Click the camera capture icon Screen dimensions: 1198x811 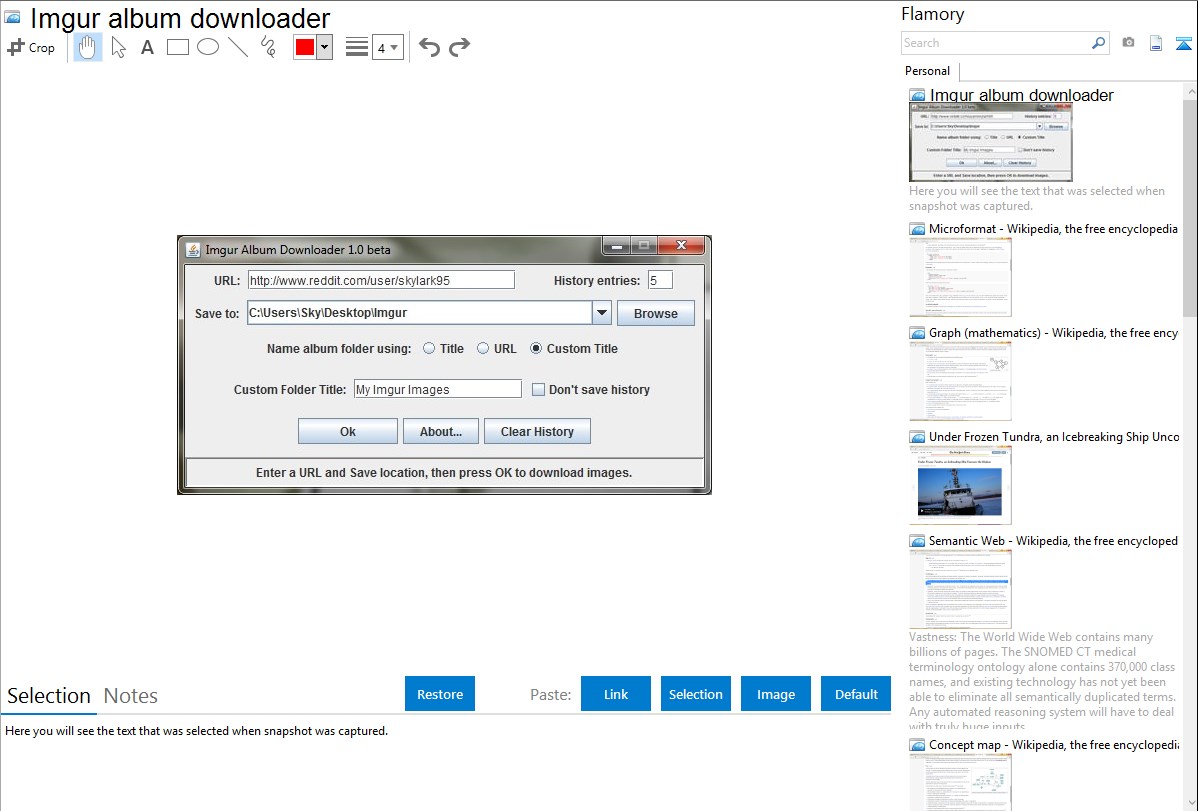click(1128, 43)
